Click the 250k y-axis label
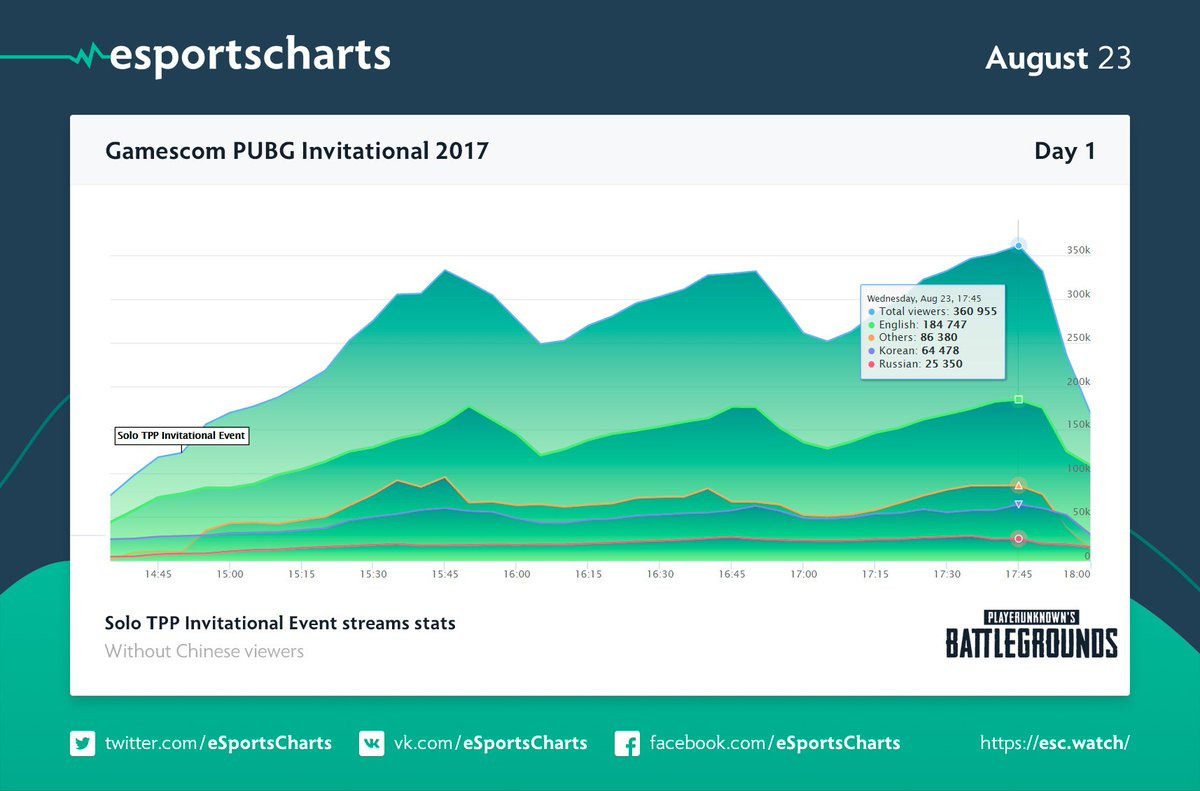The width and height of the screenshot is (1200, 791). pyautogui.click(x=1079, y=337)
